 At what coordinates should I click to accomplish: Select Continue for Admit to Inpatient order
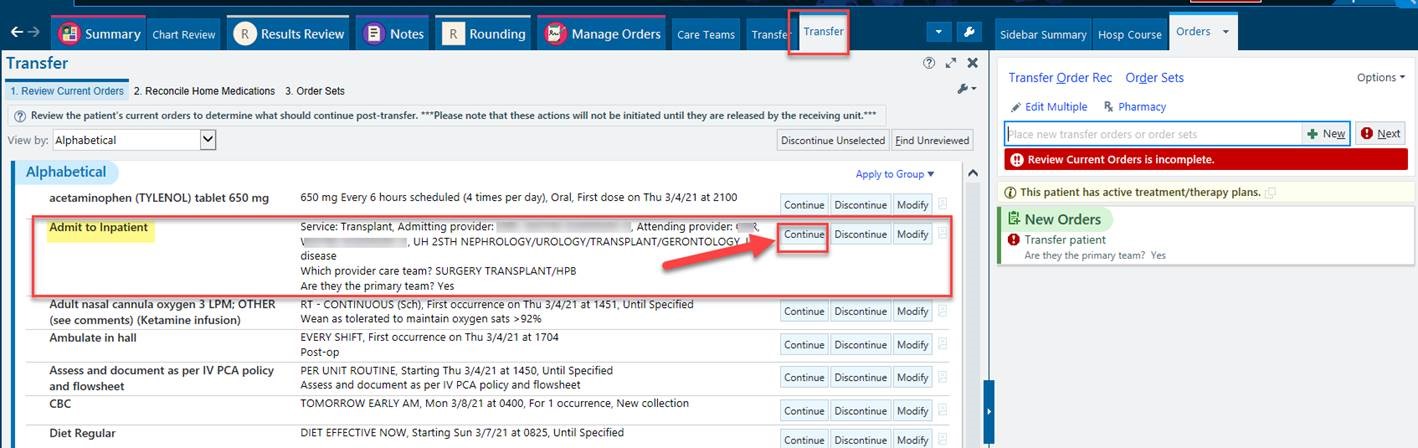point(804,234)
